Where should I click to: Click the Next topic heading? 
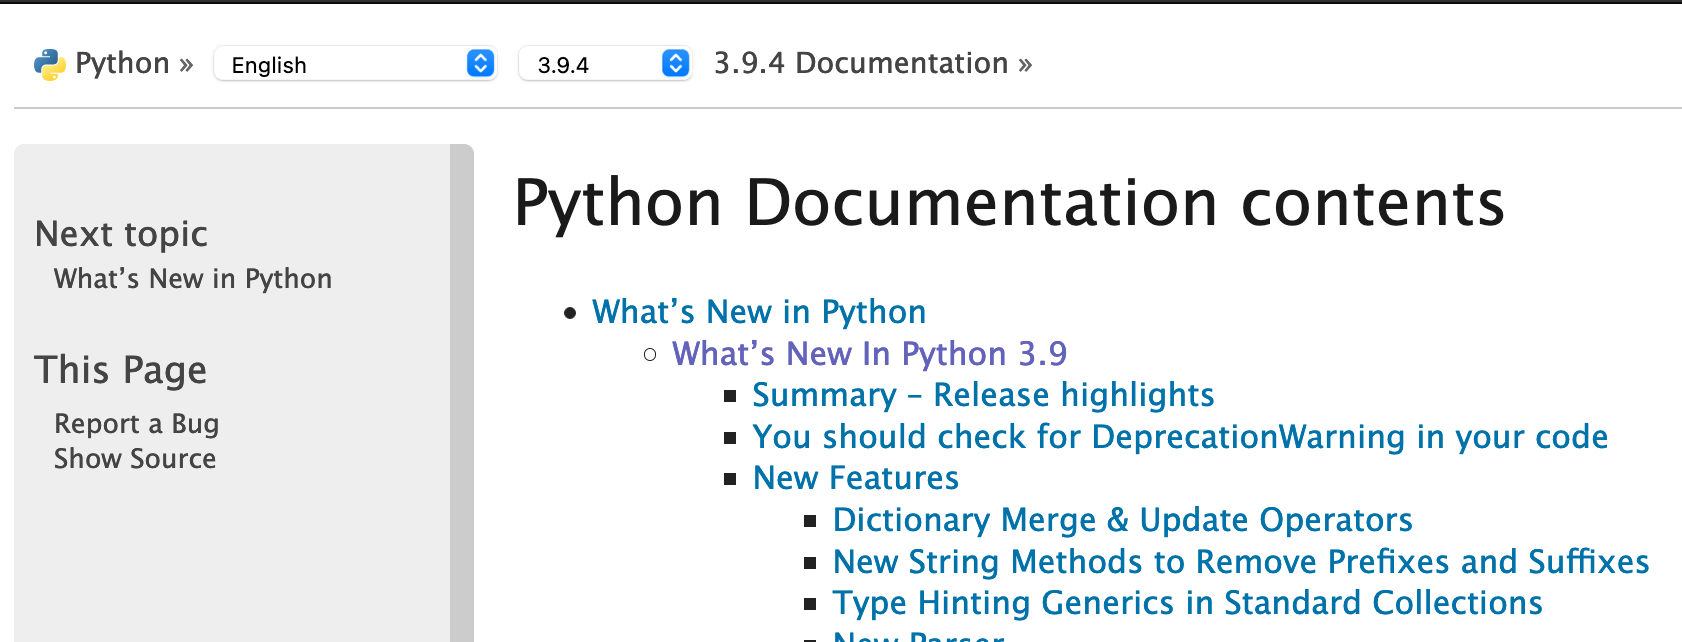coord(121,234)
